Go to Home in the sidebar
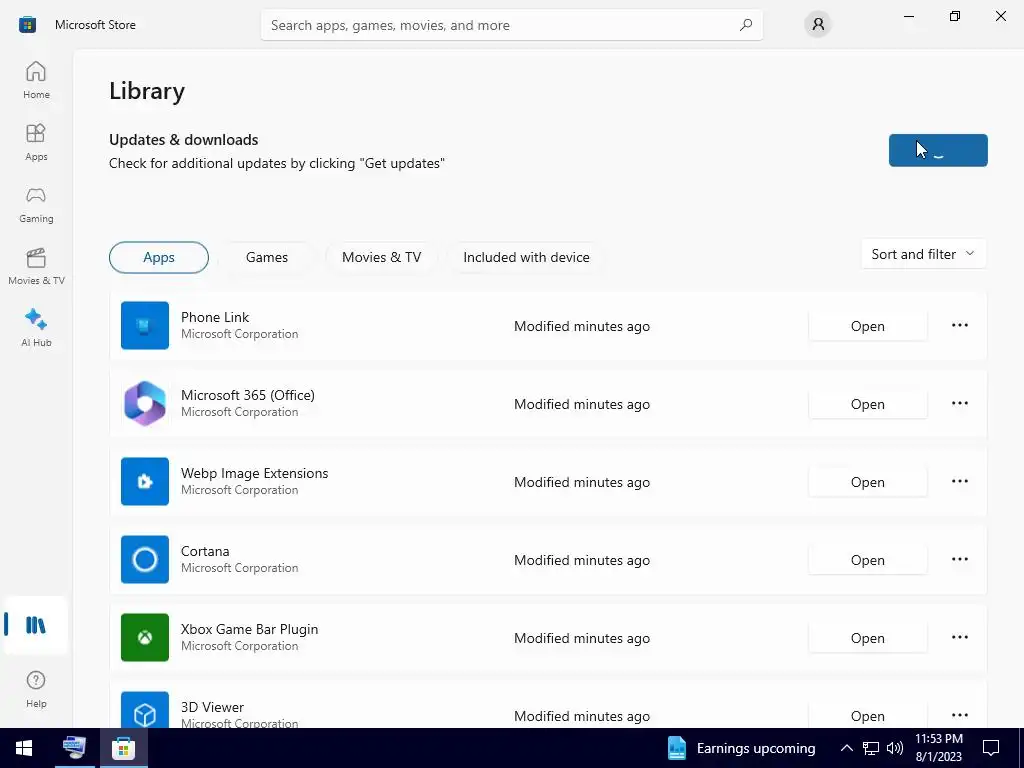Screen dimensions: 1024x768 (36, 80)
